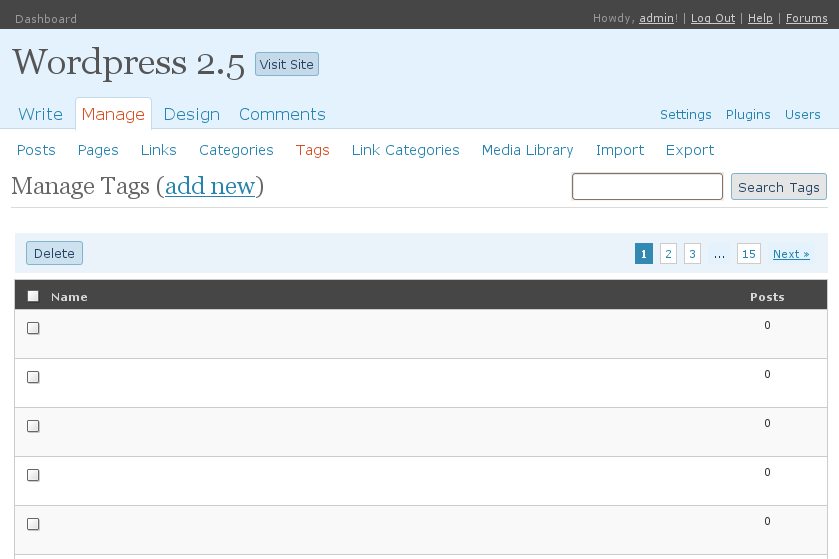Open Links submenu

pyautogui.click(x=158, y=150)
